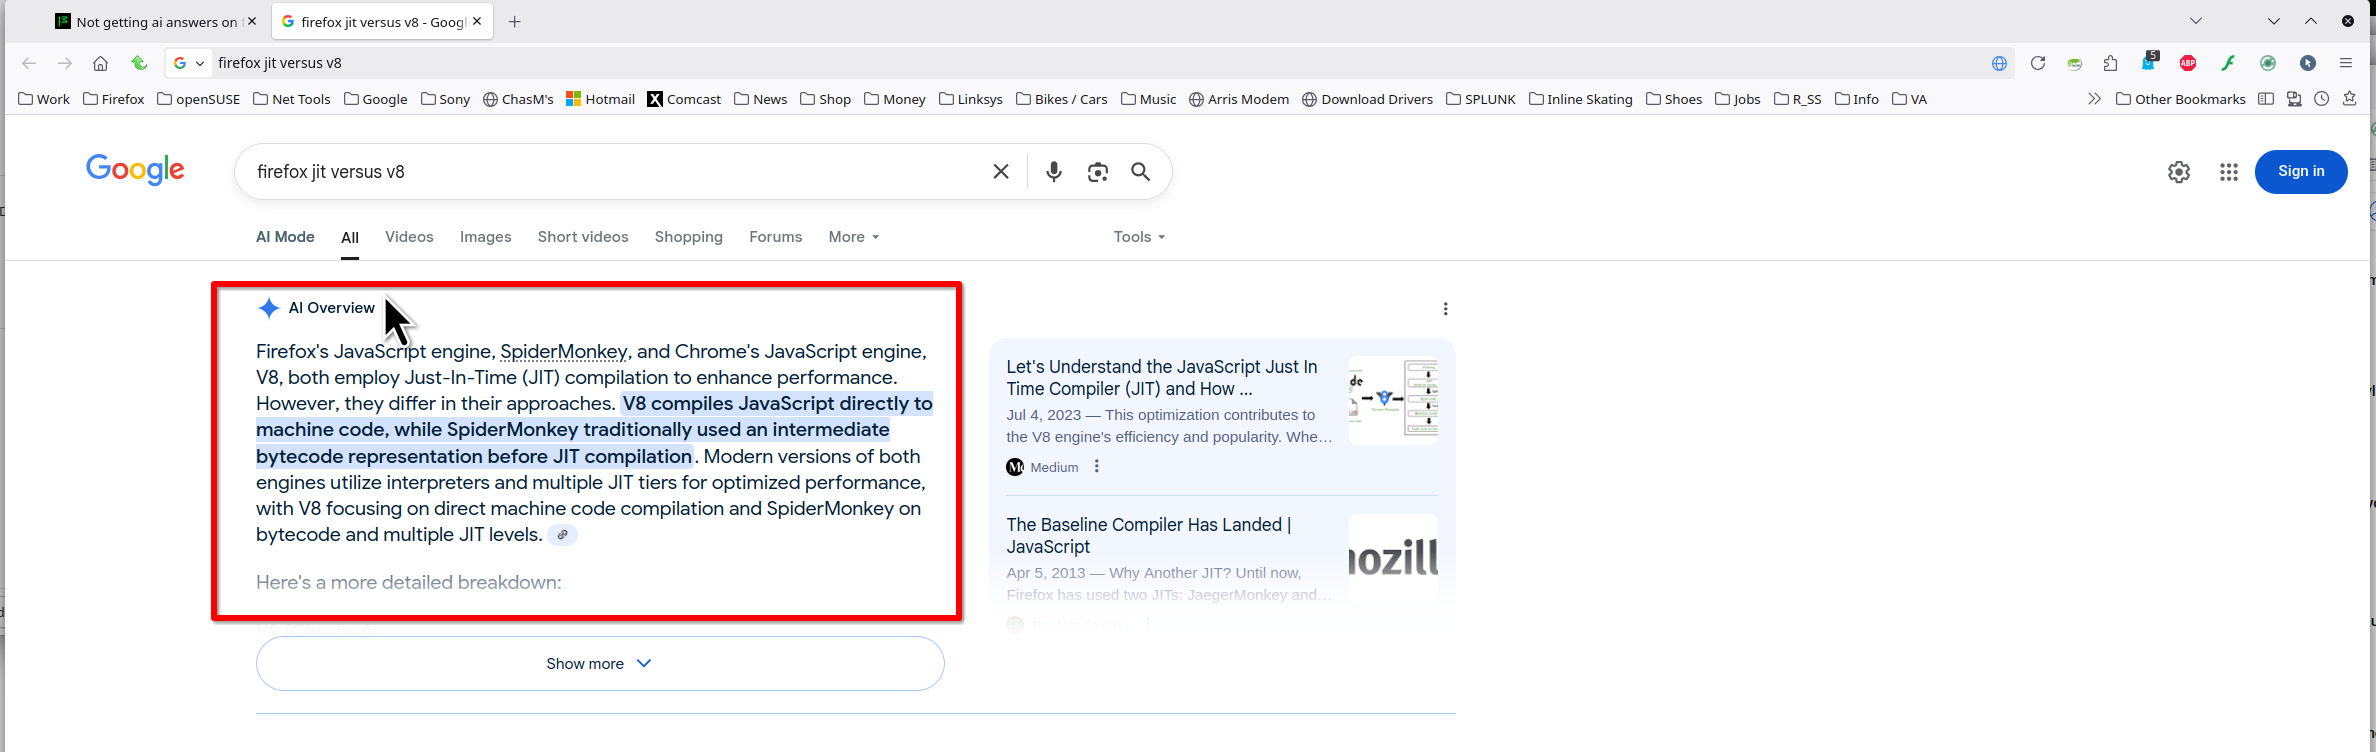Open synced tabs icon in the bookmarks bar
The height and width of the screenshot is (752, 2376).
[x=2294, y=99]
